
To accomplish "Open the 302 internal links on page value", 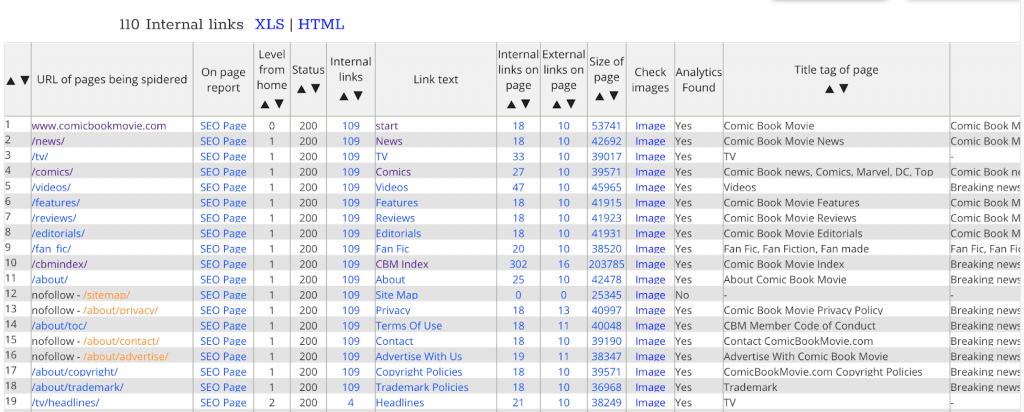I will click(518, 264).
